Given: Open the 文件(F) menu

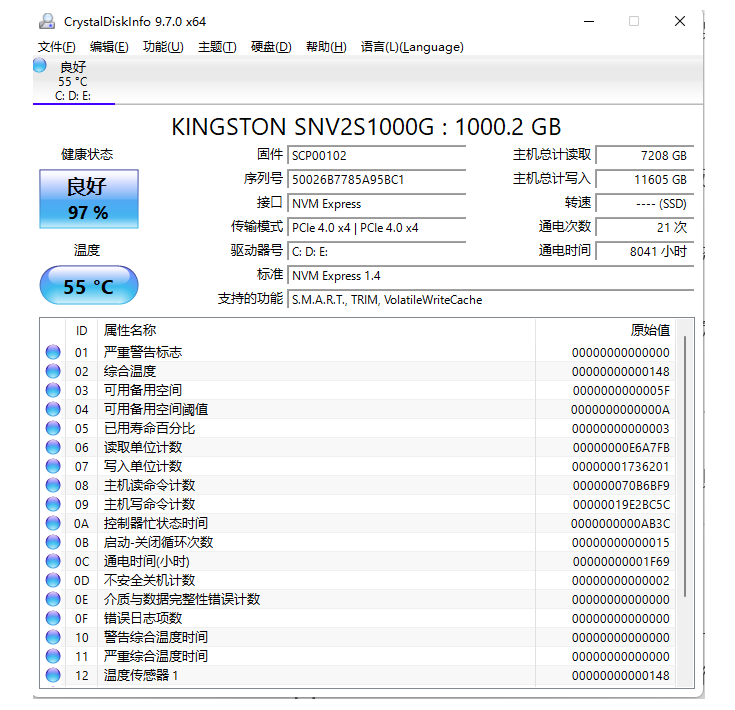Looking at the screenshot, I should pyautogui.click(x=57, y=47).
